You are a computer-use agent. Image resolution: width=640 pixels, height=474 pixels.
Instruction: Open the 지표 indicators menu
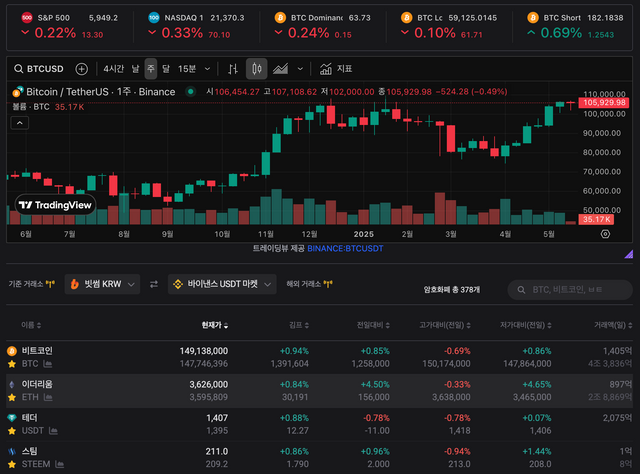(336, 69)
